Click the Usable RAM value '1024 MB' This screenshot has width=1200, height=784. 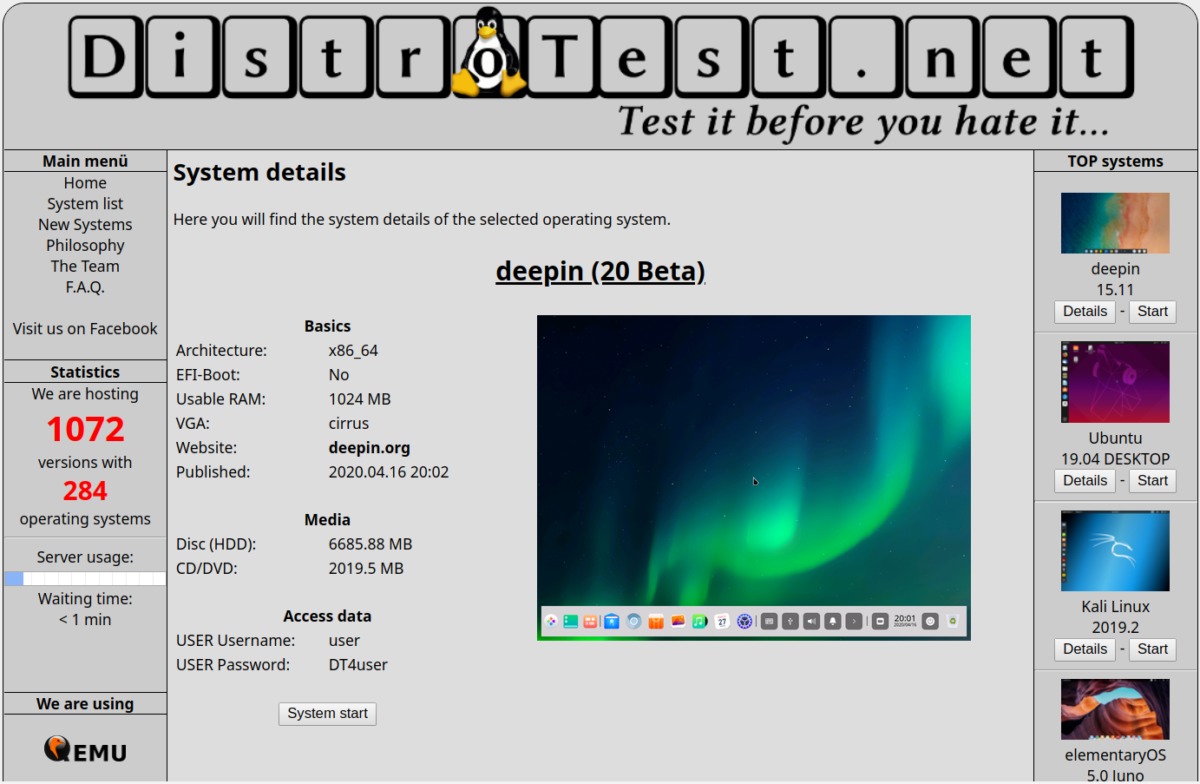pyautogui.click(x=359, y=399)
